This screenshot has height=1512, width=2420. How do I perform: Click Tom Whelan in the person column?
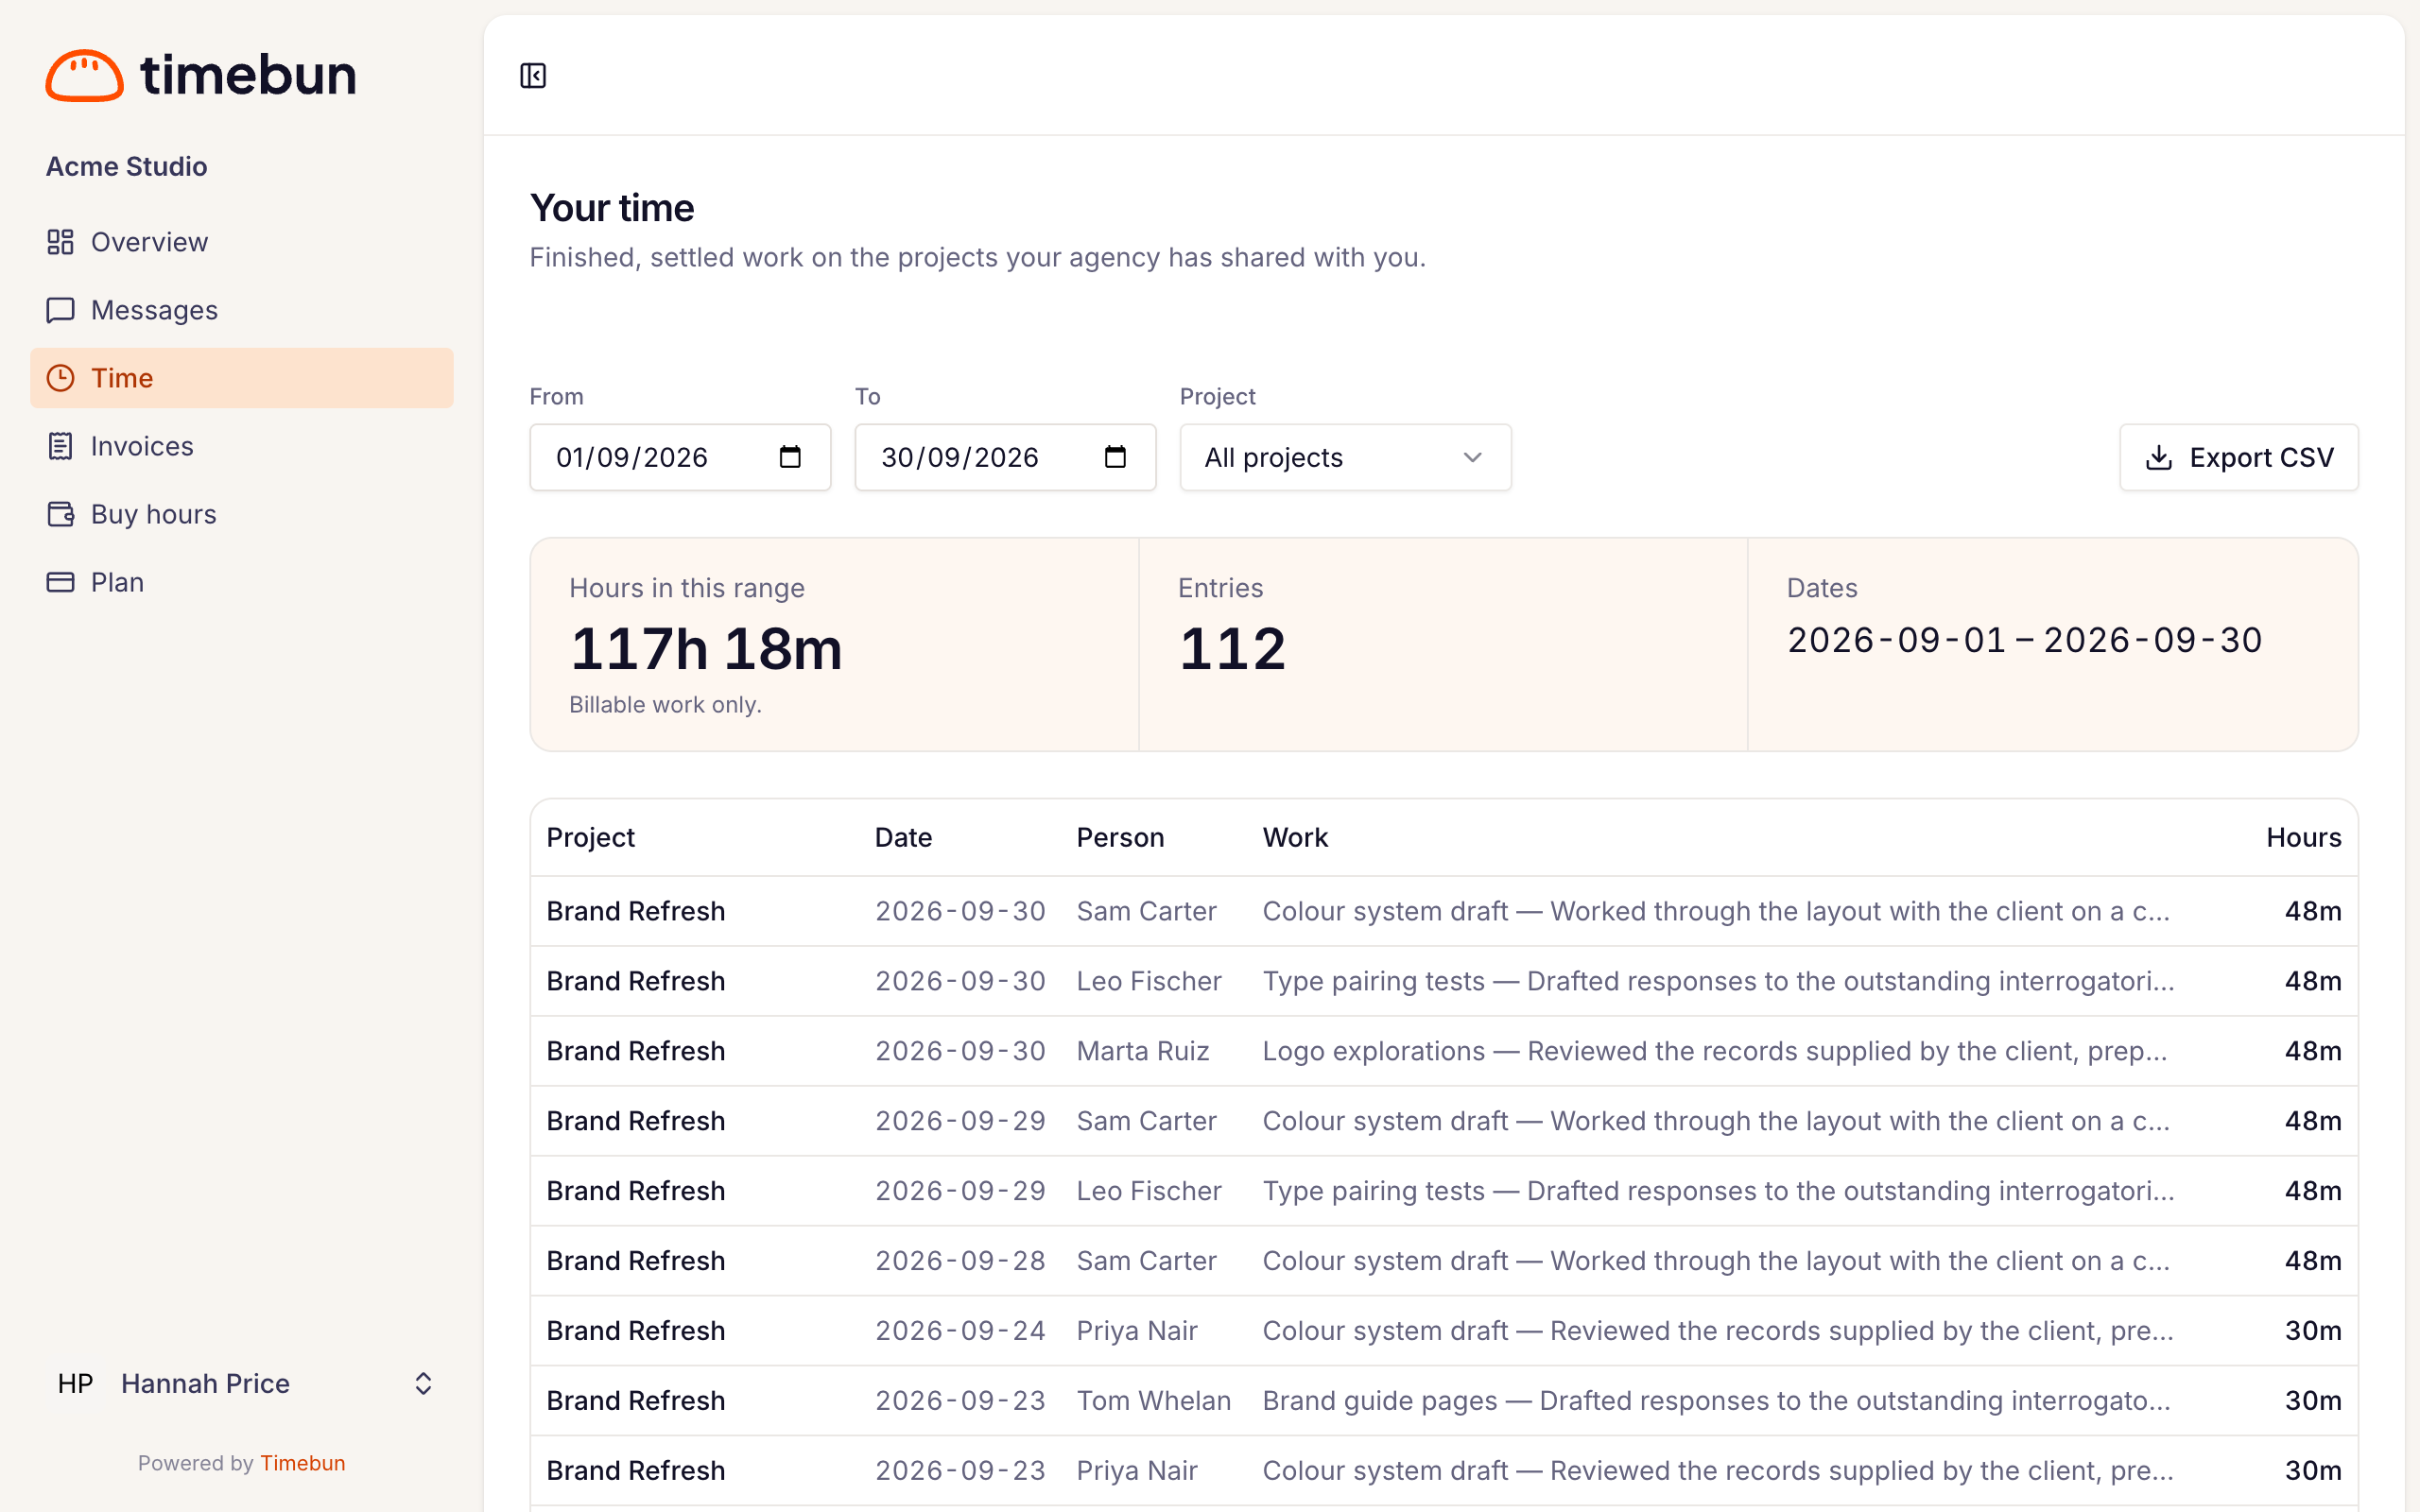(1153, 1400)
